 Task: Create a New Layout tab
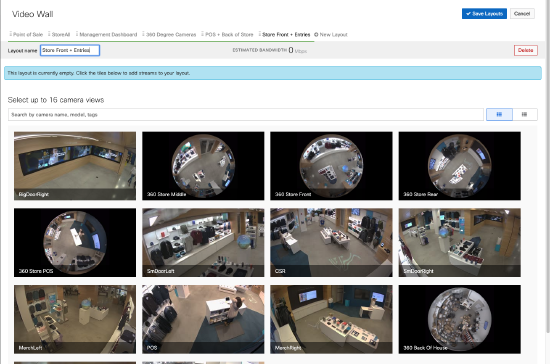click(331, 34)
